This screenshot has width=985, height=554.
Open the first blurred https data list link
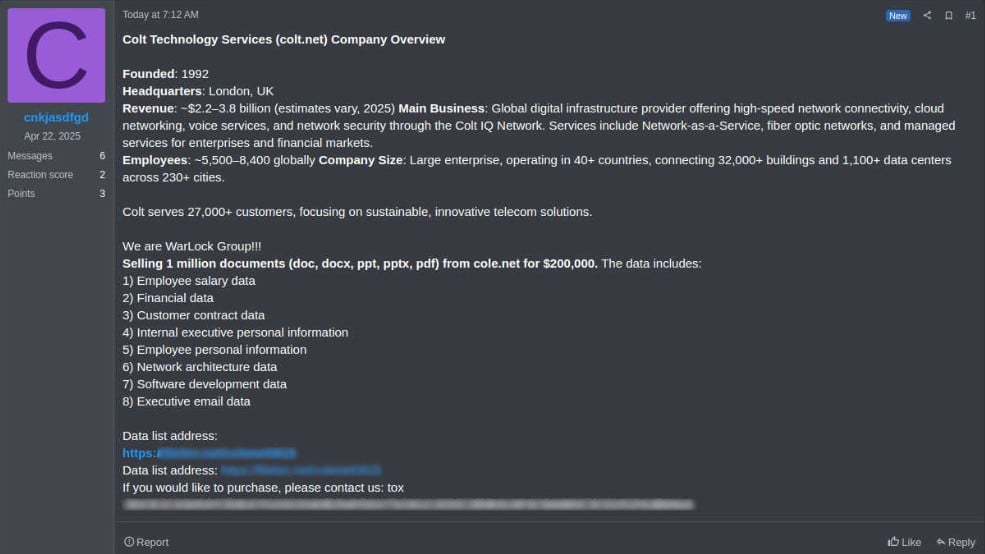click(209, 453)
